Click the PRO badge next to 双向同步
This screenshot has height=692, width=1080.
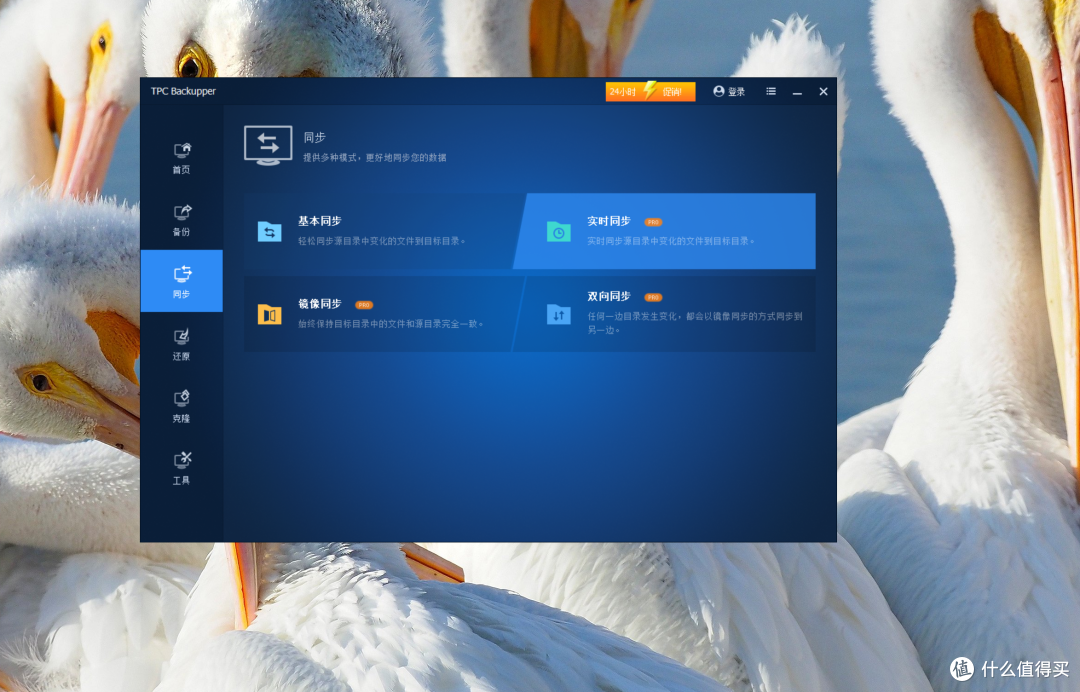(653, 297)
